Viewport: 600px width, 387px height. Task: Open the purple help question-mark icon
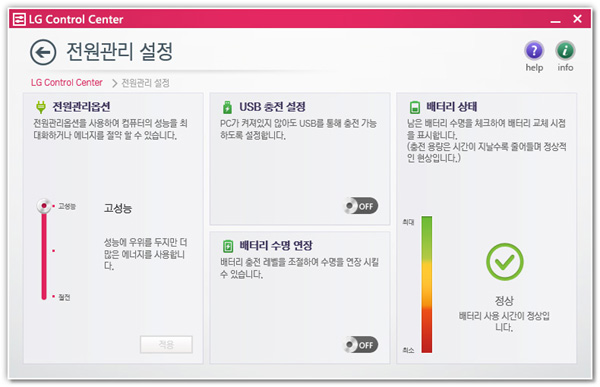pos(534,51)
